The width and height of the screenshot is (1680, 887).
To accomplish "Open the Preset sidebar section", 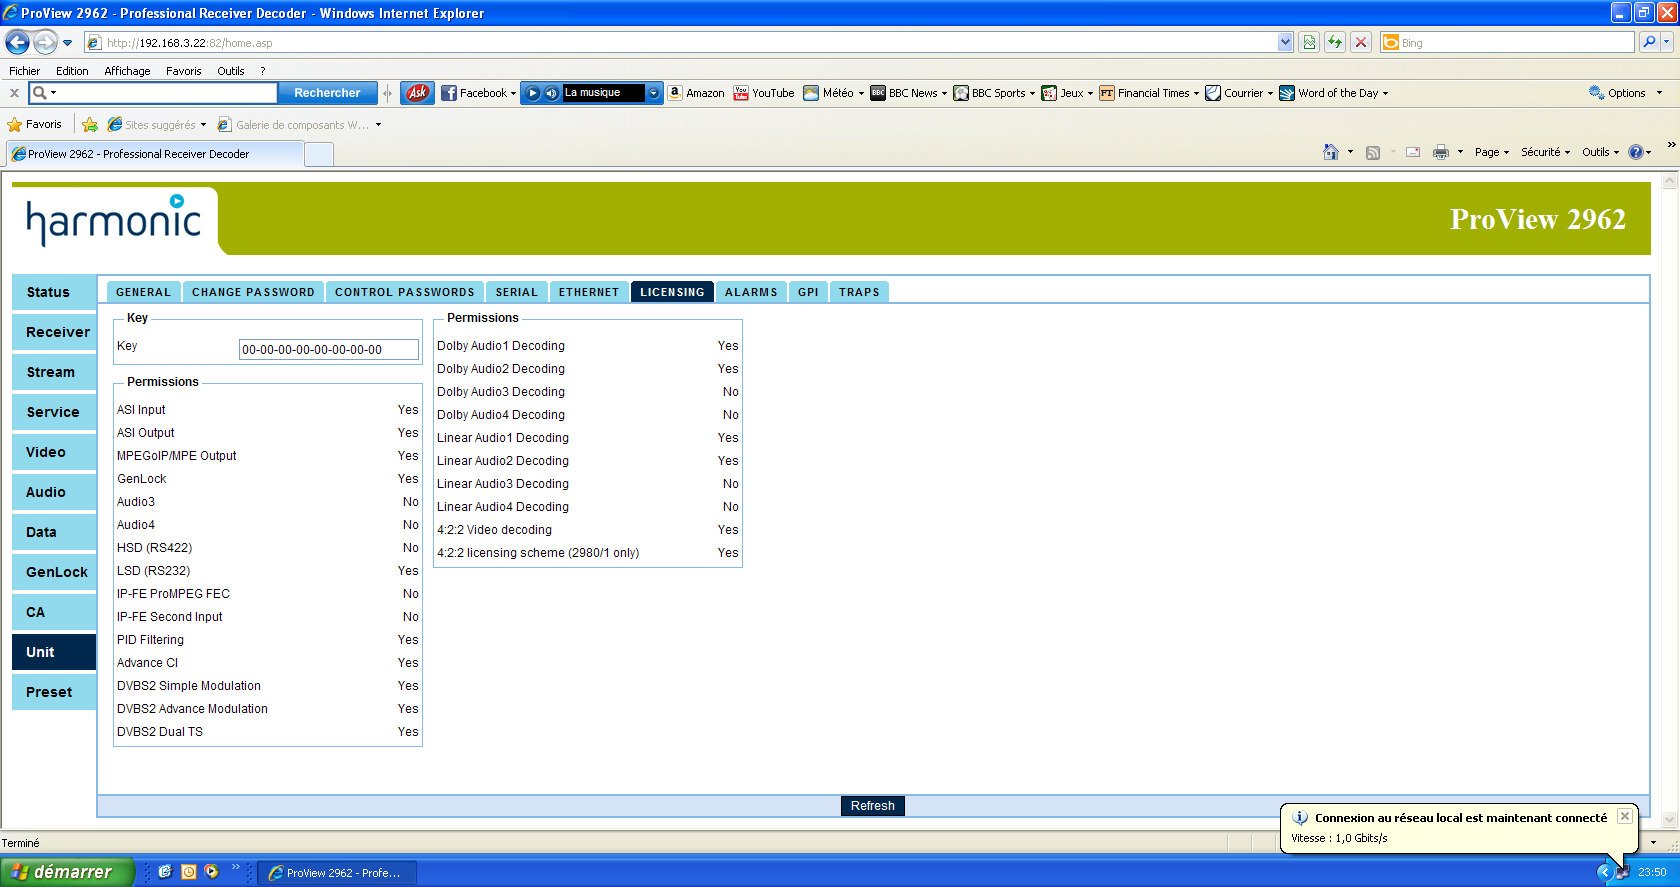I will (x=54, y=692).
